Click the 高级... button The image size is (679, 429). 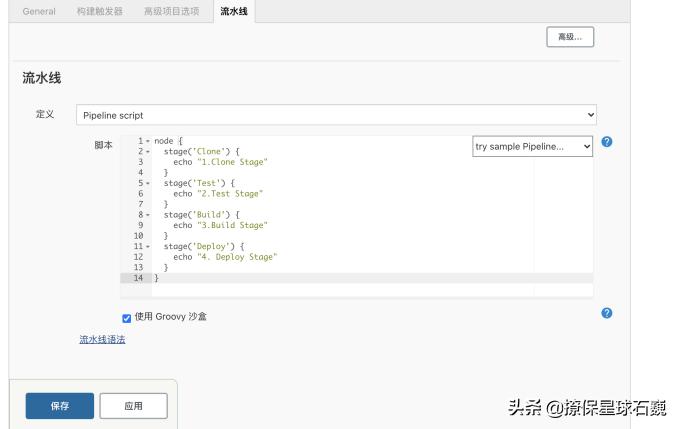click(x=570, y=37)
